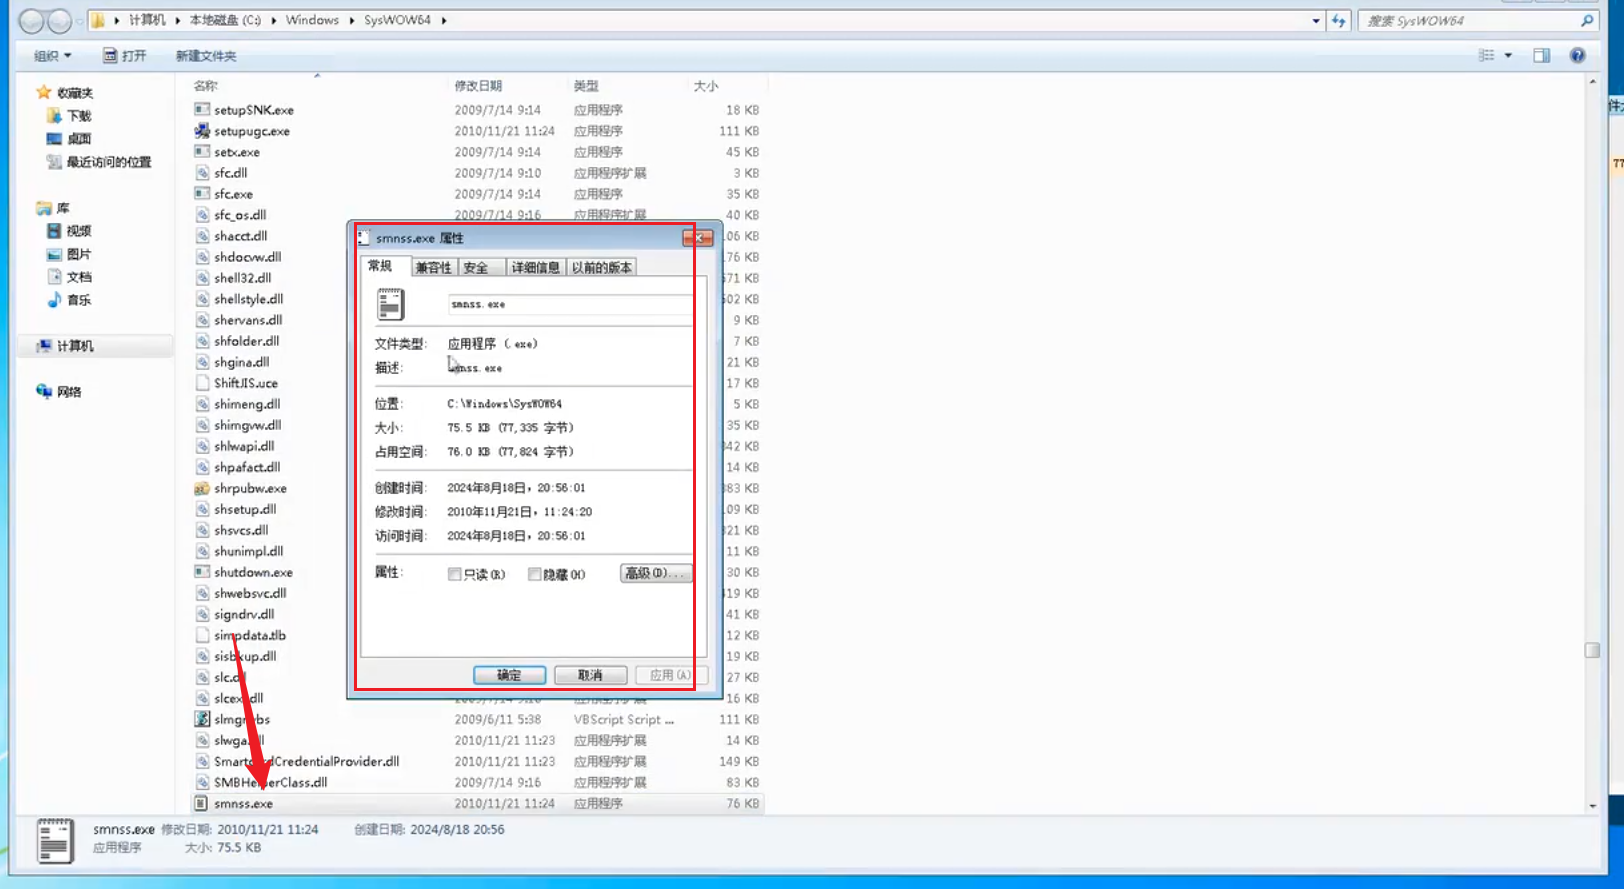Click Local Disk (C:) in breadcrumb
The image size is (1624, 889).
[x=225, y=20]
